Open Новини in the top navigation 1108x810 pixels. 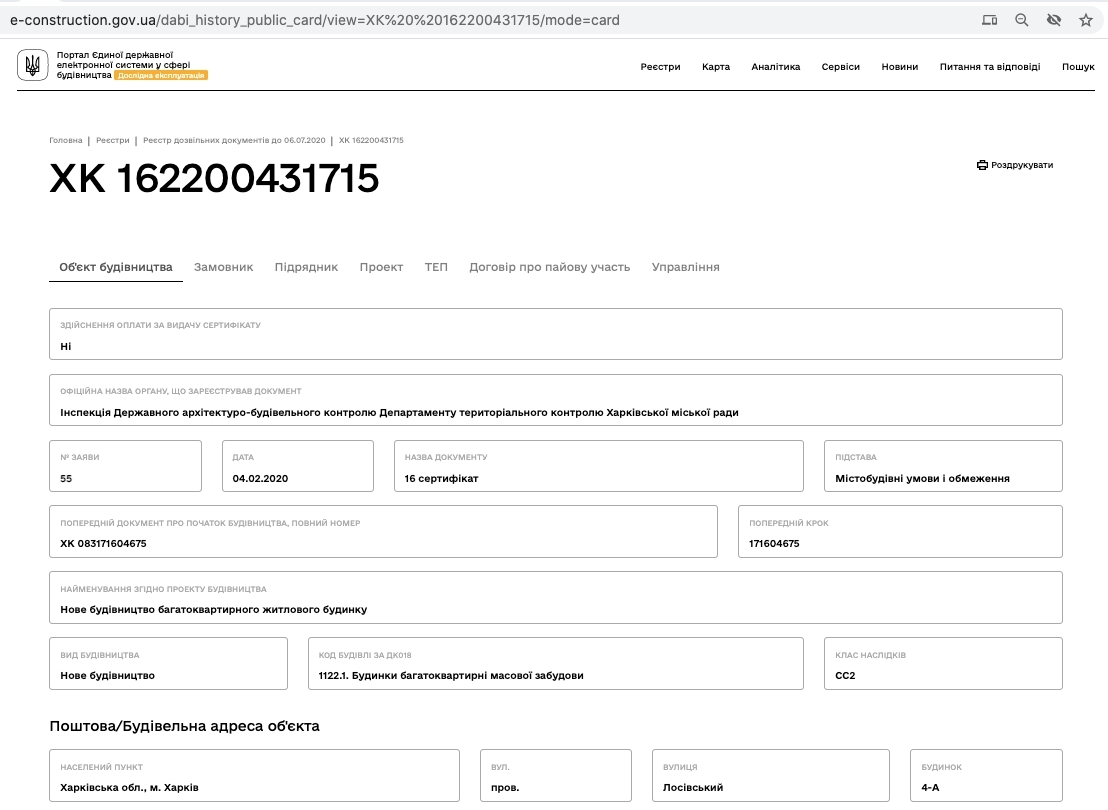point(900,66)
